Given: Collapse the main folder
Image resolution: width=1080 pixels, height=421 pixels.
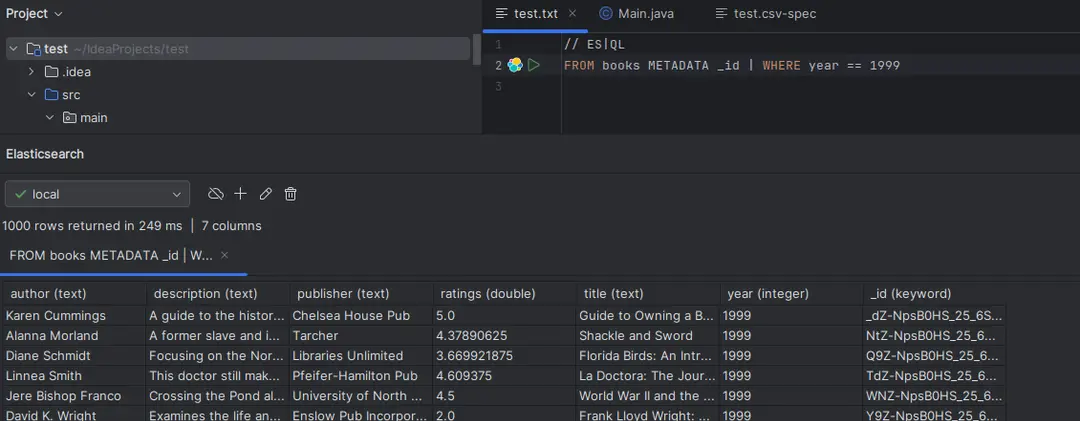Looking at the screenshot, I should point(50,118).
